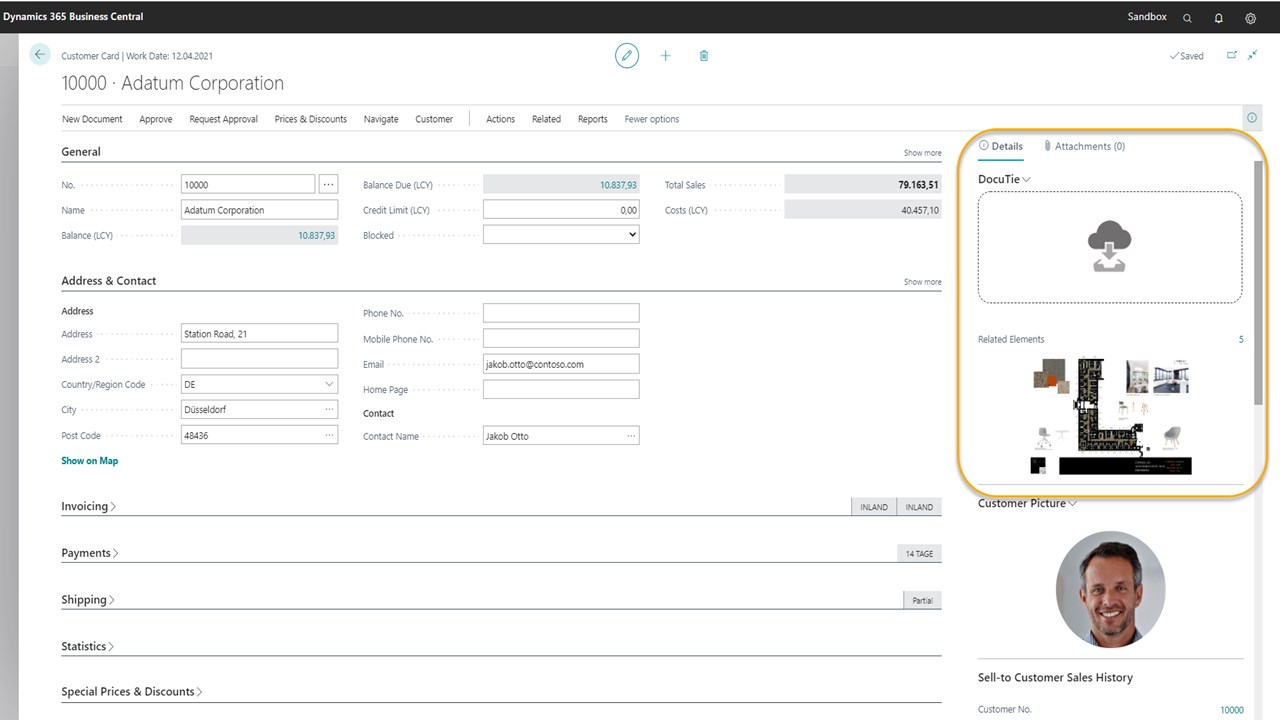Open the Balance Due (LCY) value

tap(618, 185)
